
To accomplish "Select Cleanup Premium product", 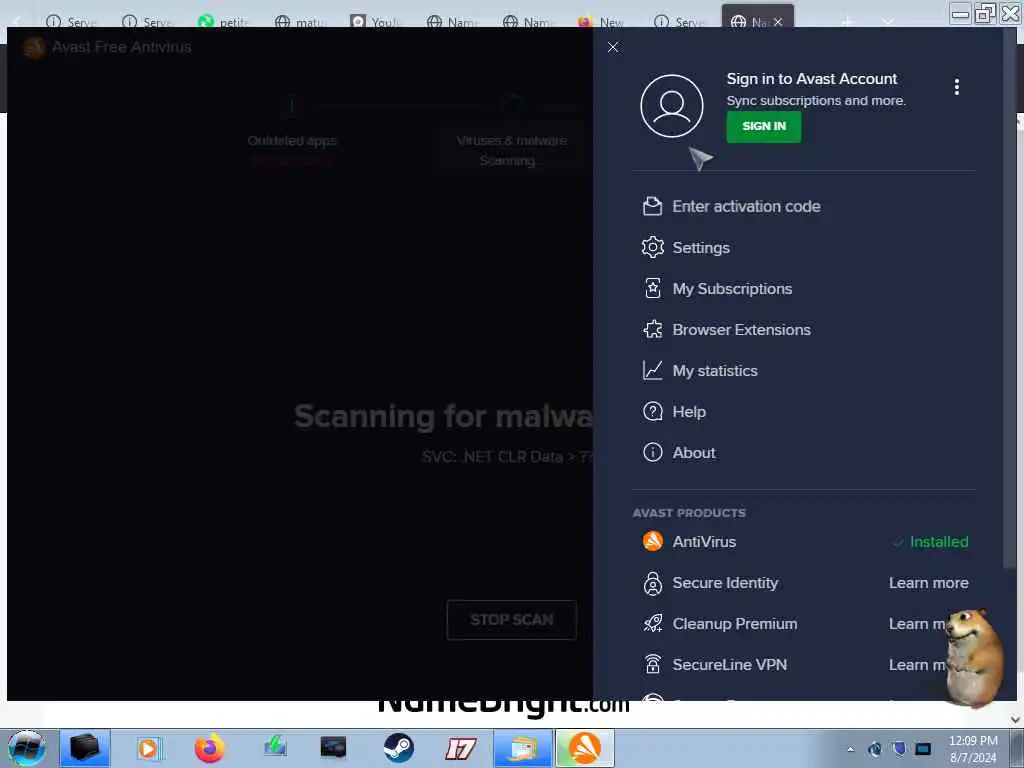I will pos(735,624).
